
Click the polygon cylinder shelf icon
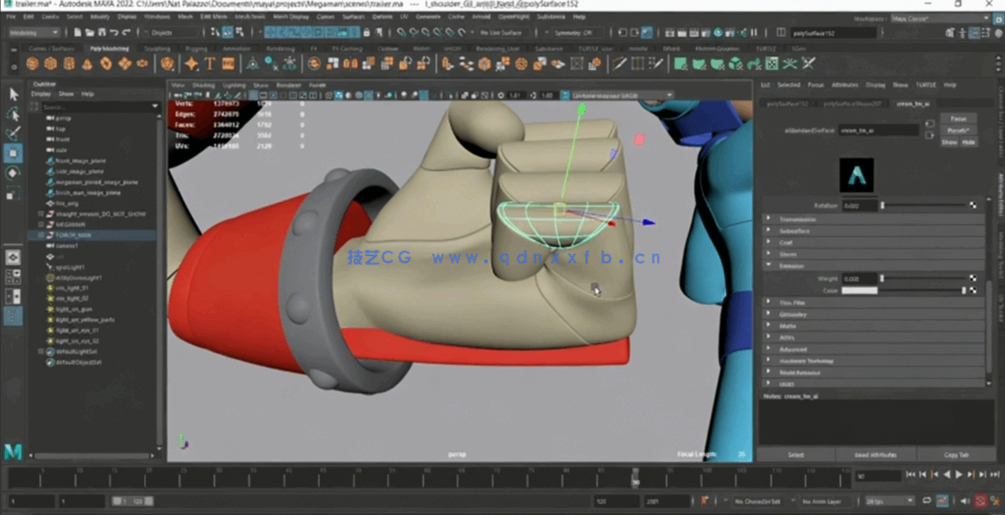[68, 64]
